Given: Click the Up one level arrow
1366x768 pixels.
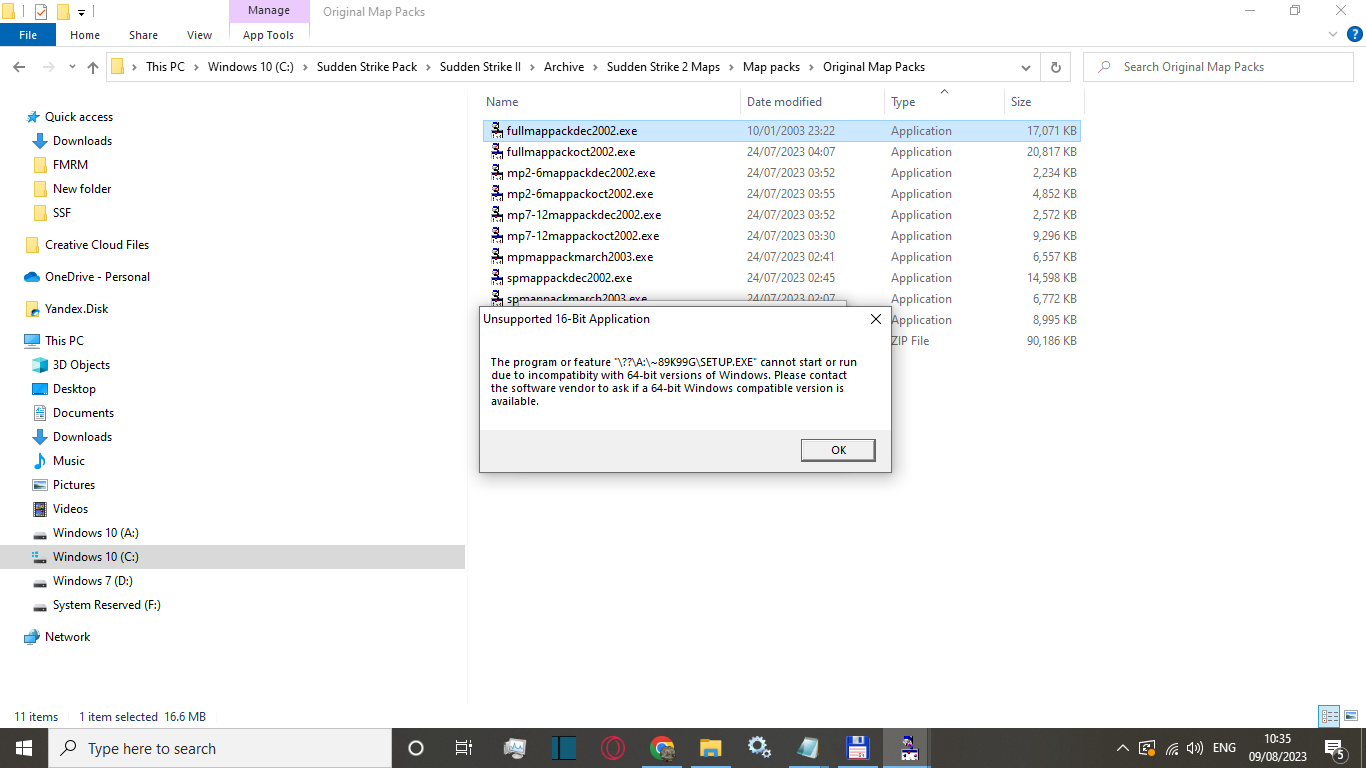Looking at the screenshot, I should click(93, 67).
